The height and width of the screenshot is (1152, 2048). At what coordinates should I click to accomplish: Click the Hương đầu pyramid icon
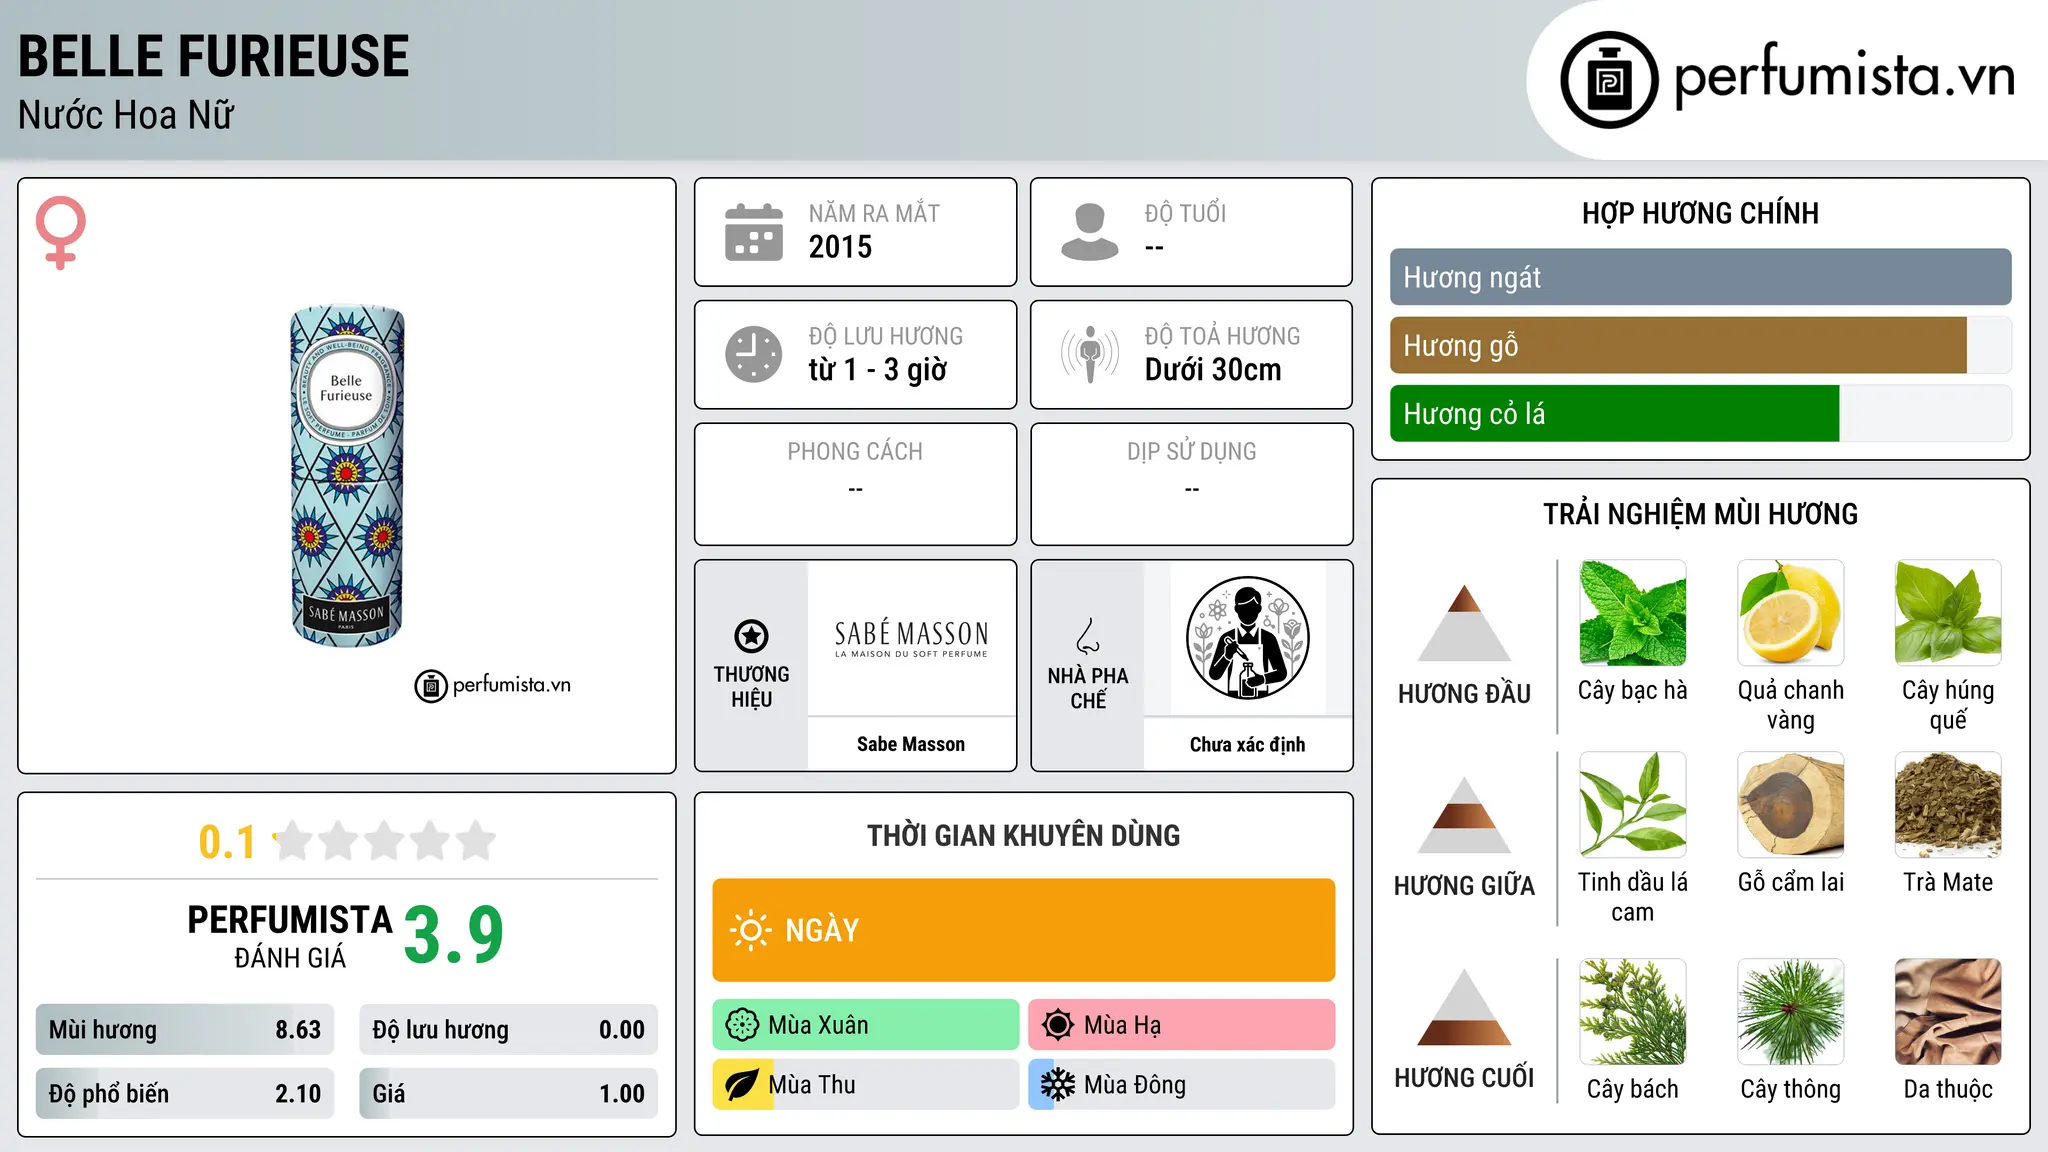tap(1464, 623)
